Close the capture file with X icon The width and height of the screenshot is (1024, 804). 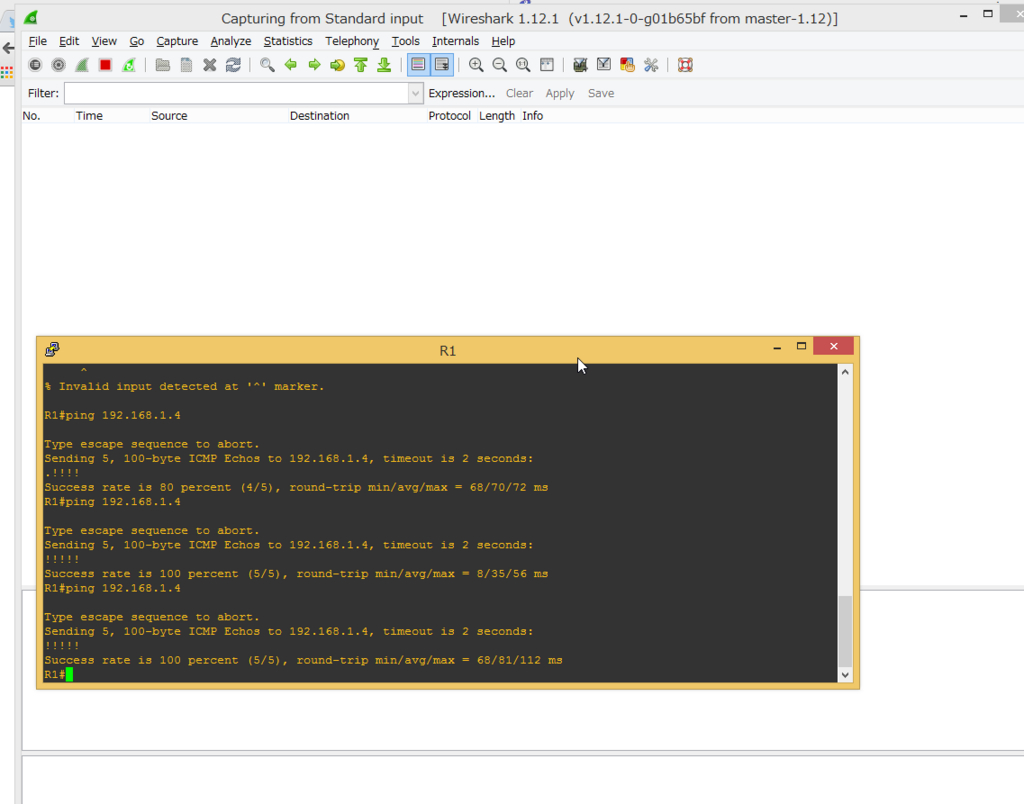pos(210,65)
